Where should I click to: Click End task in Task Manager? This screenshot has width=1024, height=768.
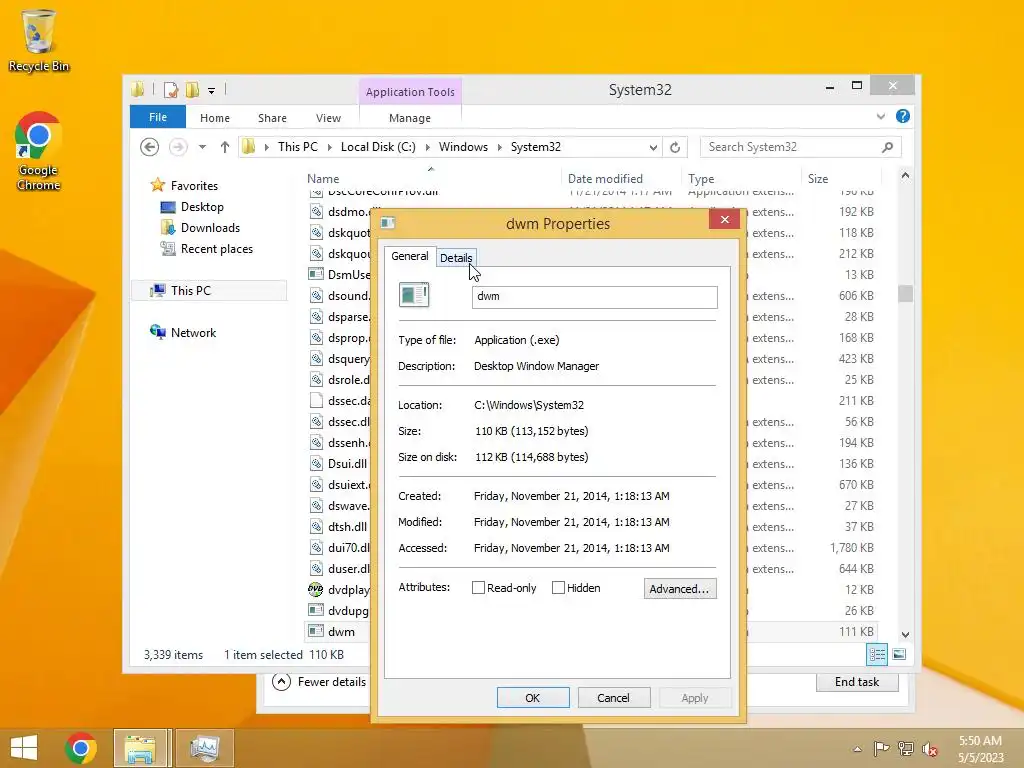[x=857, y=682]
